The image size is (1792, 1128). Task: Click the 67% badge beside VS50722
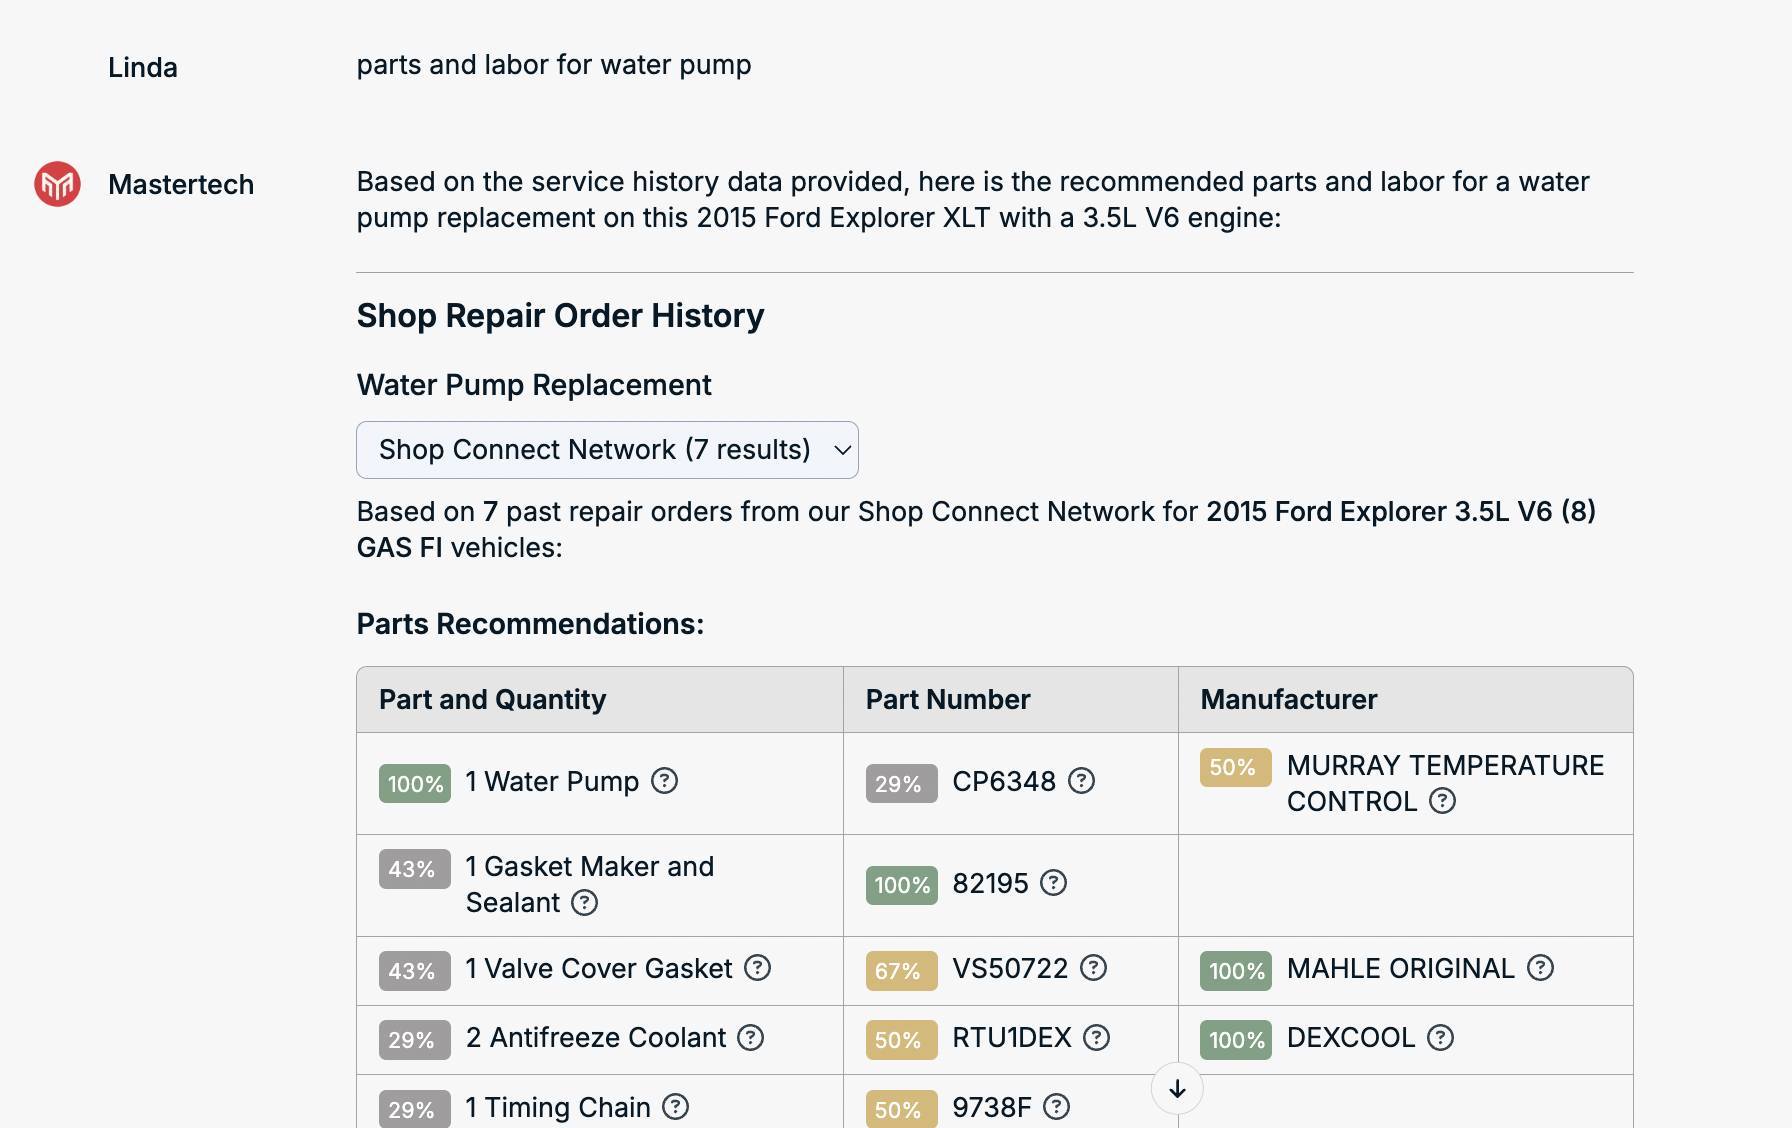click(x=901, y=970)
